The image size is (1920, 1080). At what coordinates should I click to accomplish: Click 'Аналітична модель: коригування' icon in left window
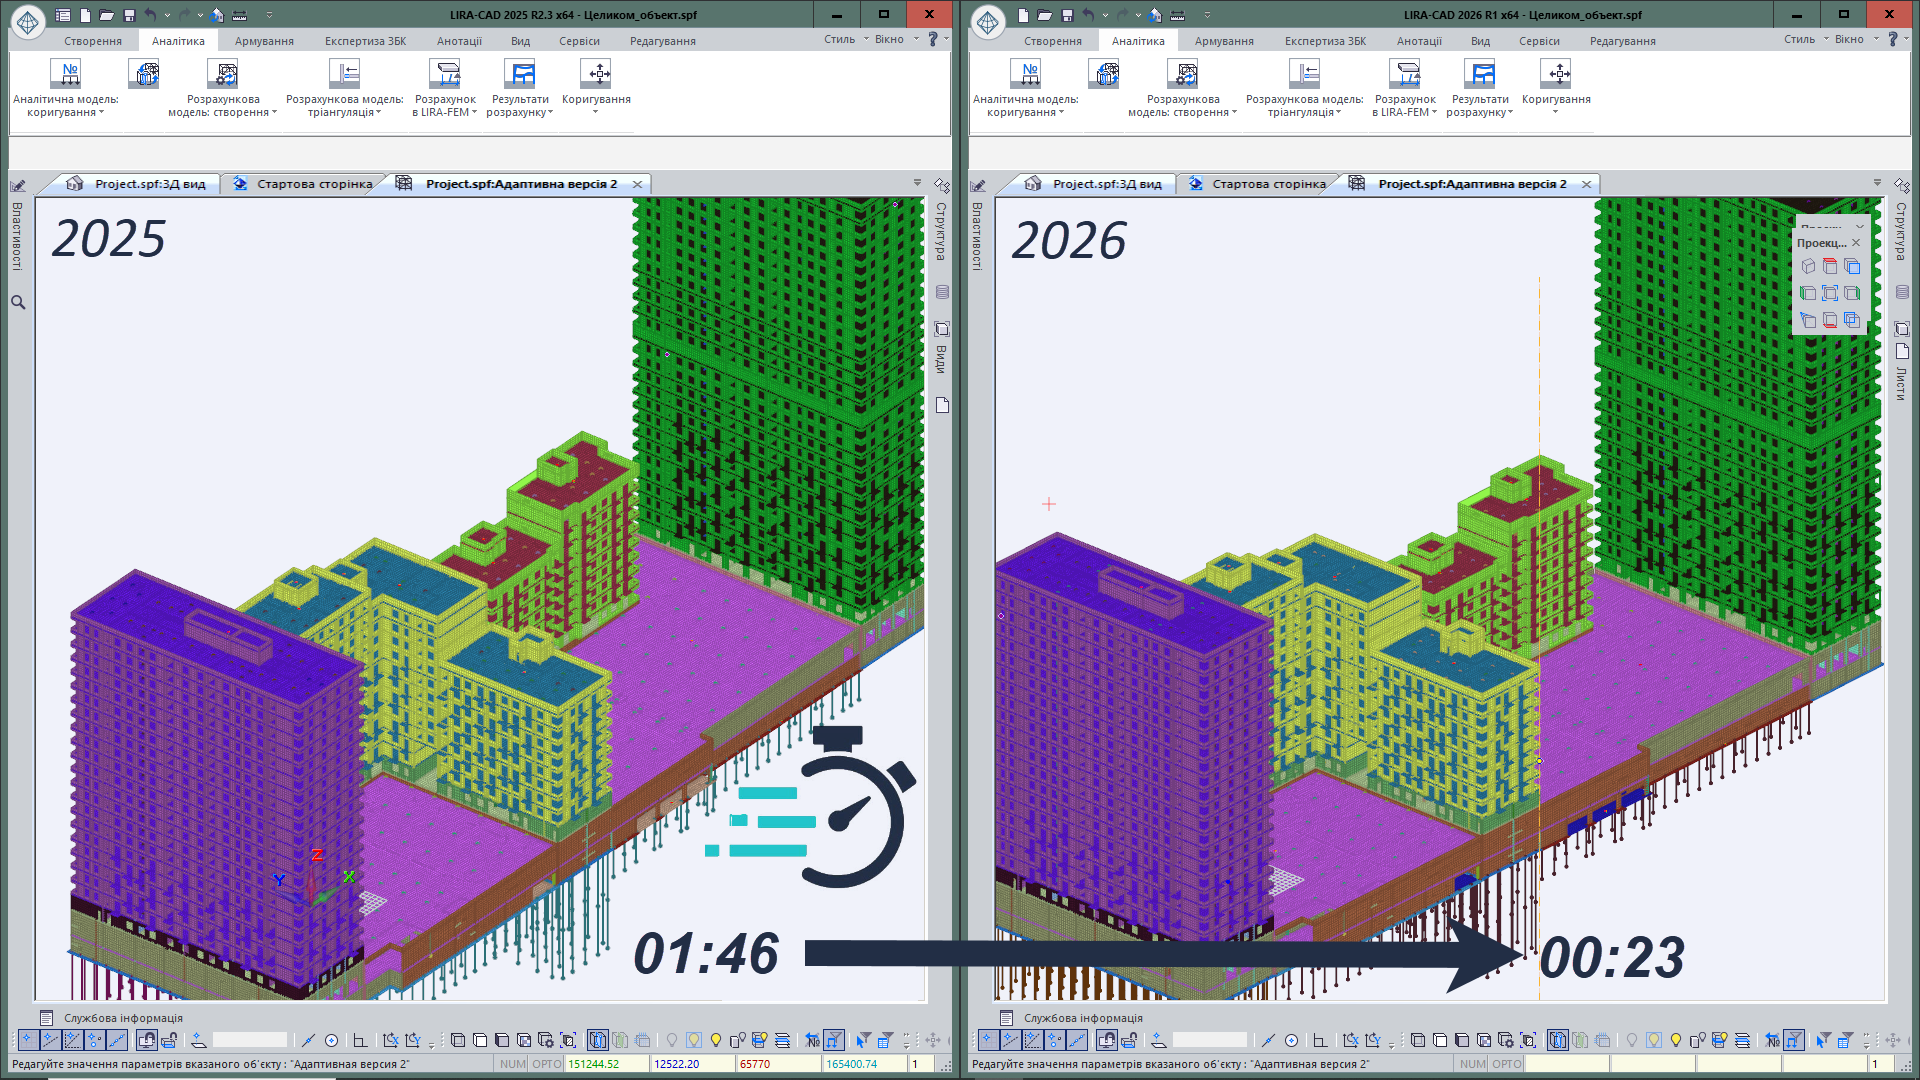pyautogui.click(x=65, y=75)
